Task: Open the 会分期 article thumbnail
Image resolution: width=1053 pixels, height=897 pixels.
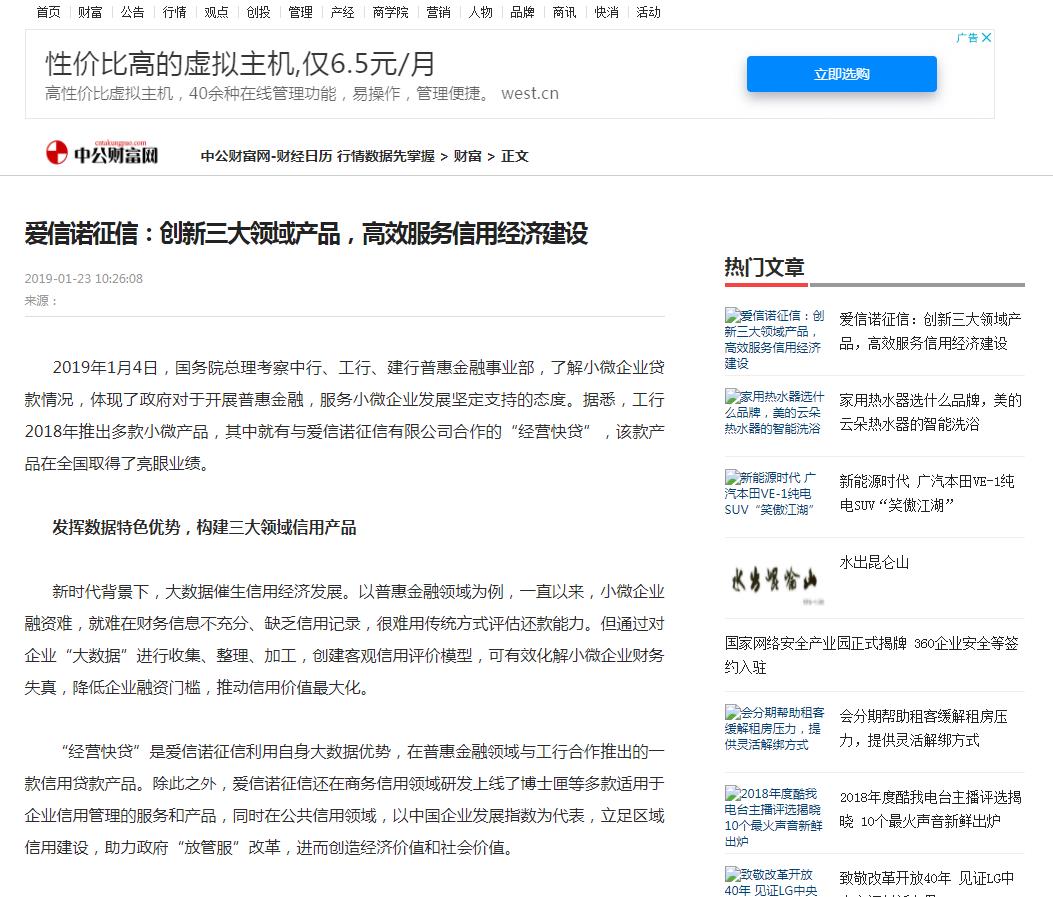Action: pos(774,728)
